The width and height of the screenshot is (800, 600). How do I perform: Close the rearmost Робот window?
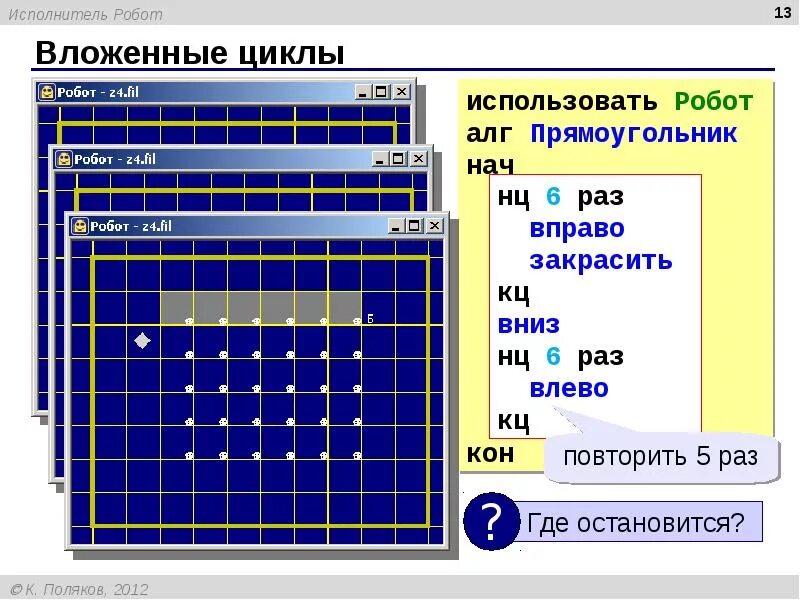pyautogui.click(x=402, y=92)
